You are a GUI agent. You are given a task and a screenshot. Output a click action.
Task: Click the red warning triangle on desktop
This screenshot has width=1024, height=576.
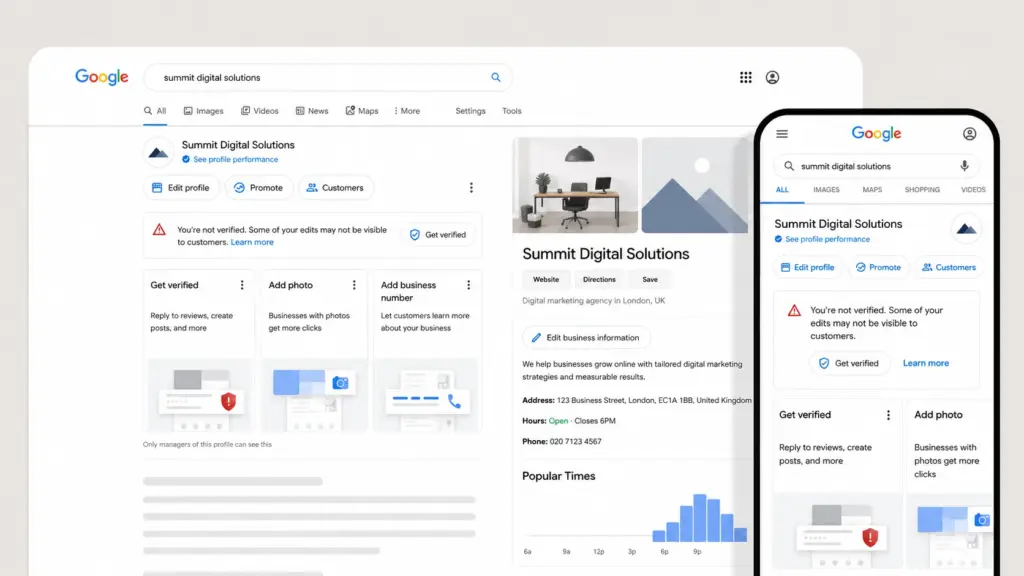point(159,230)
